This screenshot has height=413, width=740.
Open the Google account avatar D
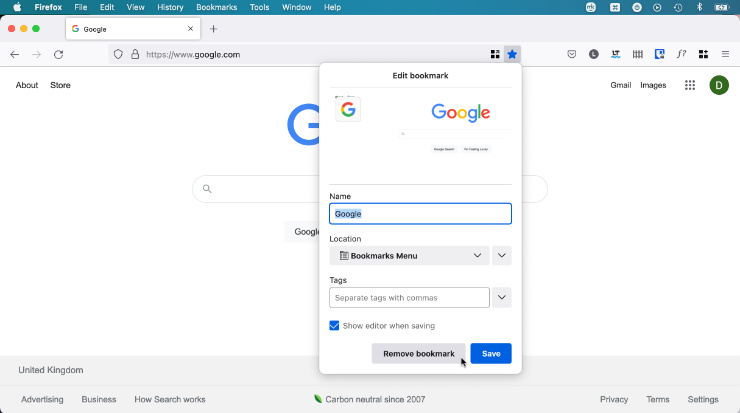(x=719, y=85)
